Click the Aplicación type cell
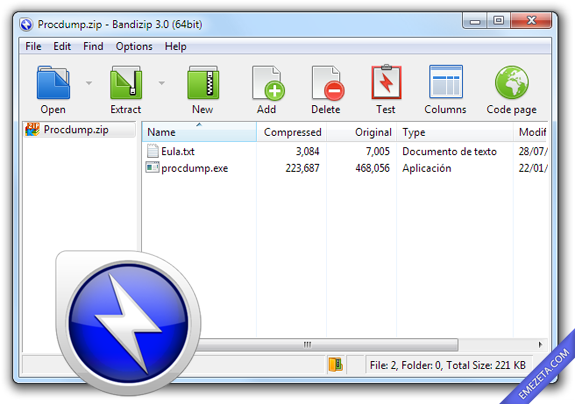Viewport: 575px width, 404px height. coord(426,168)
